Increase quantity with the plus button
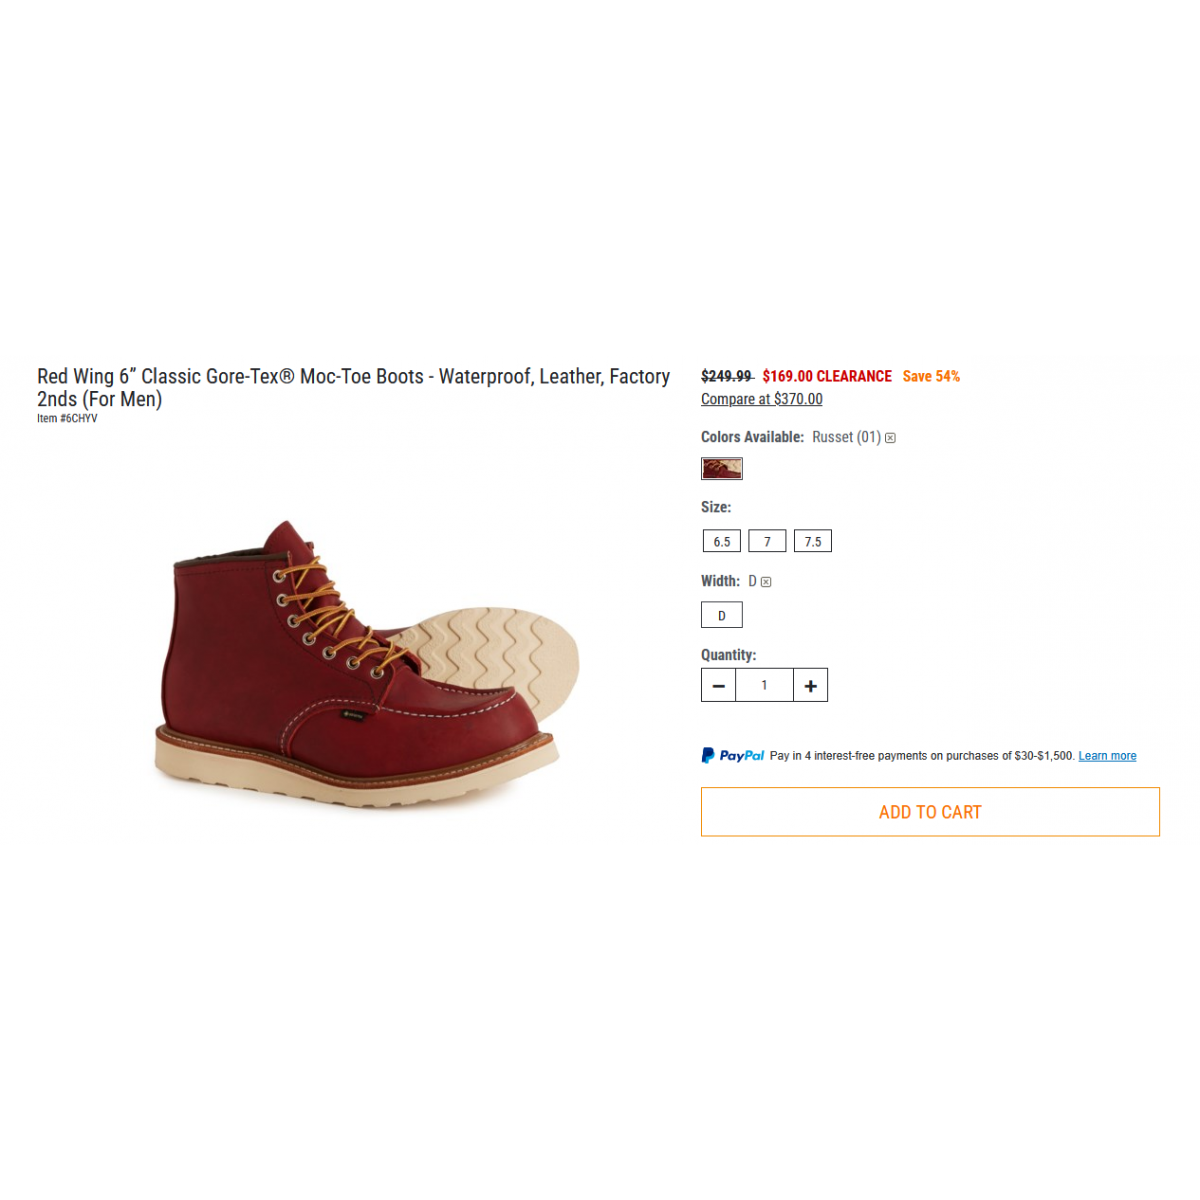This screenshot has width=1200, height=1200. click(x=811, y=685)
